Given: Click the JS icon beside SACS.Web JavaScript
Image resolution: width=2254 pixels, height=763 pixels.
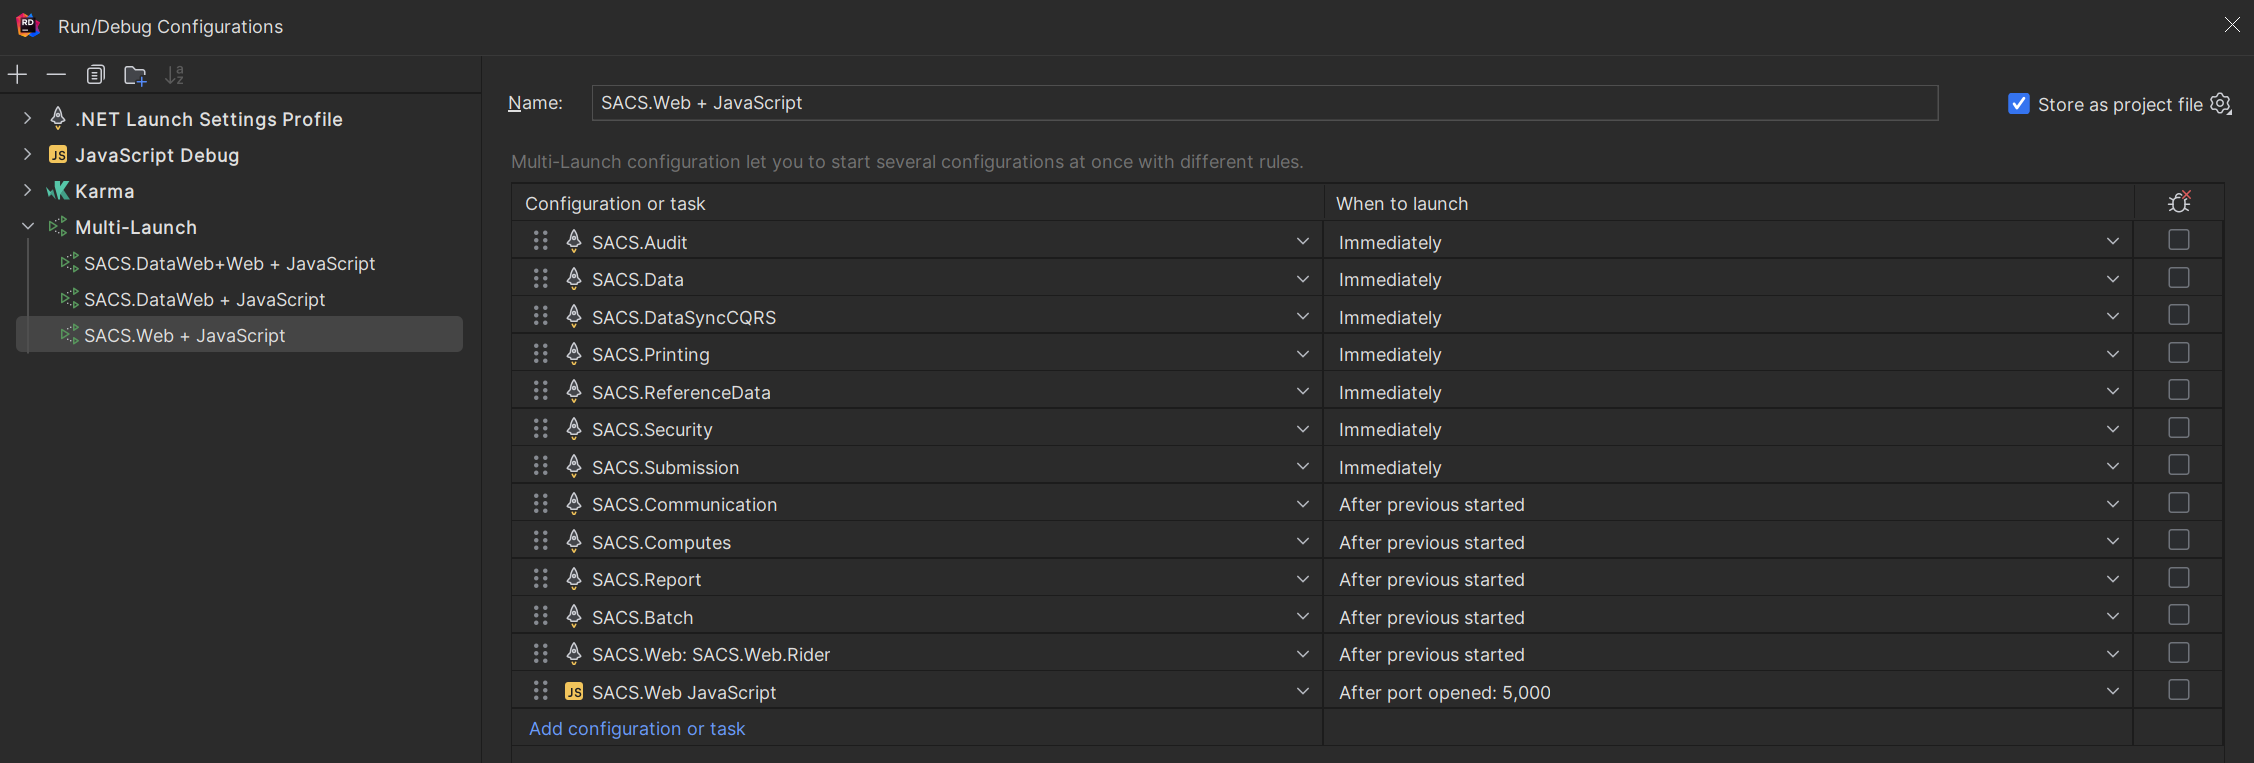Looking at the screenshot, I should click(x=574, y=691).
